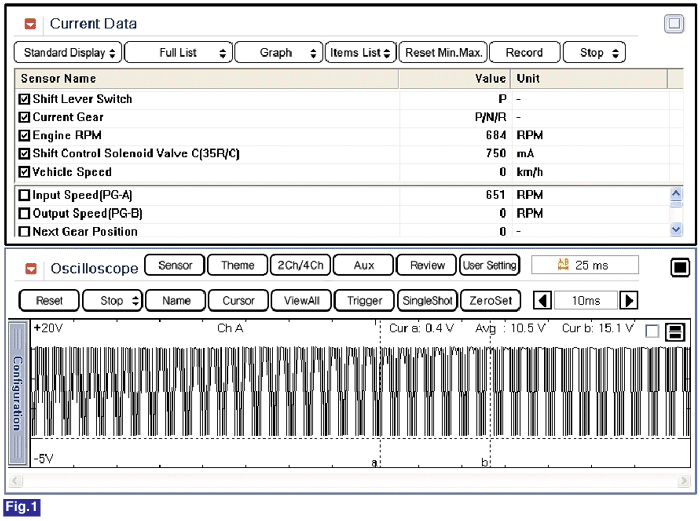This screenshot has width=700, height=521.
Task: Click the 25 ms cursor interval indicator
Action: [584, 265]
